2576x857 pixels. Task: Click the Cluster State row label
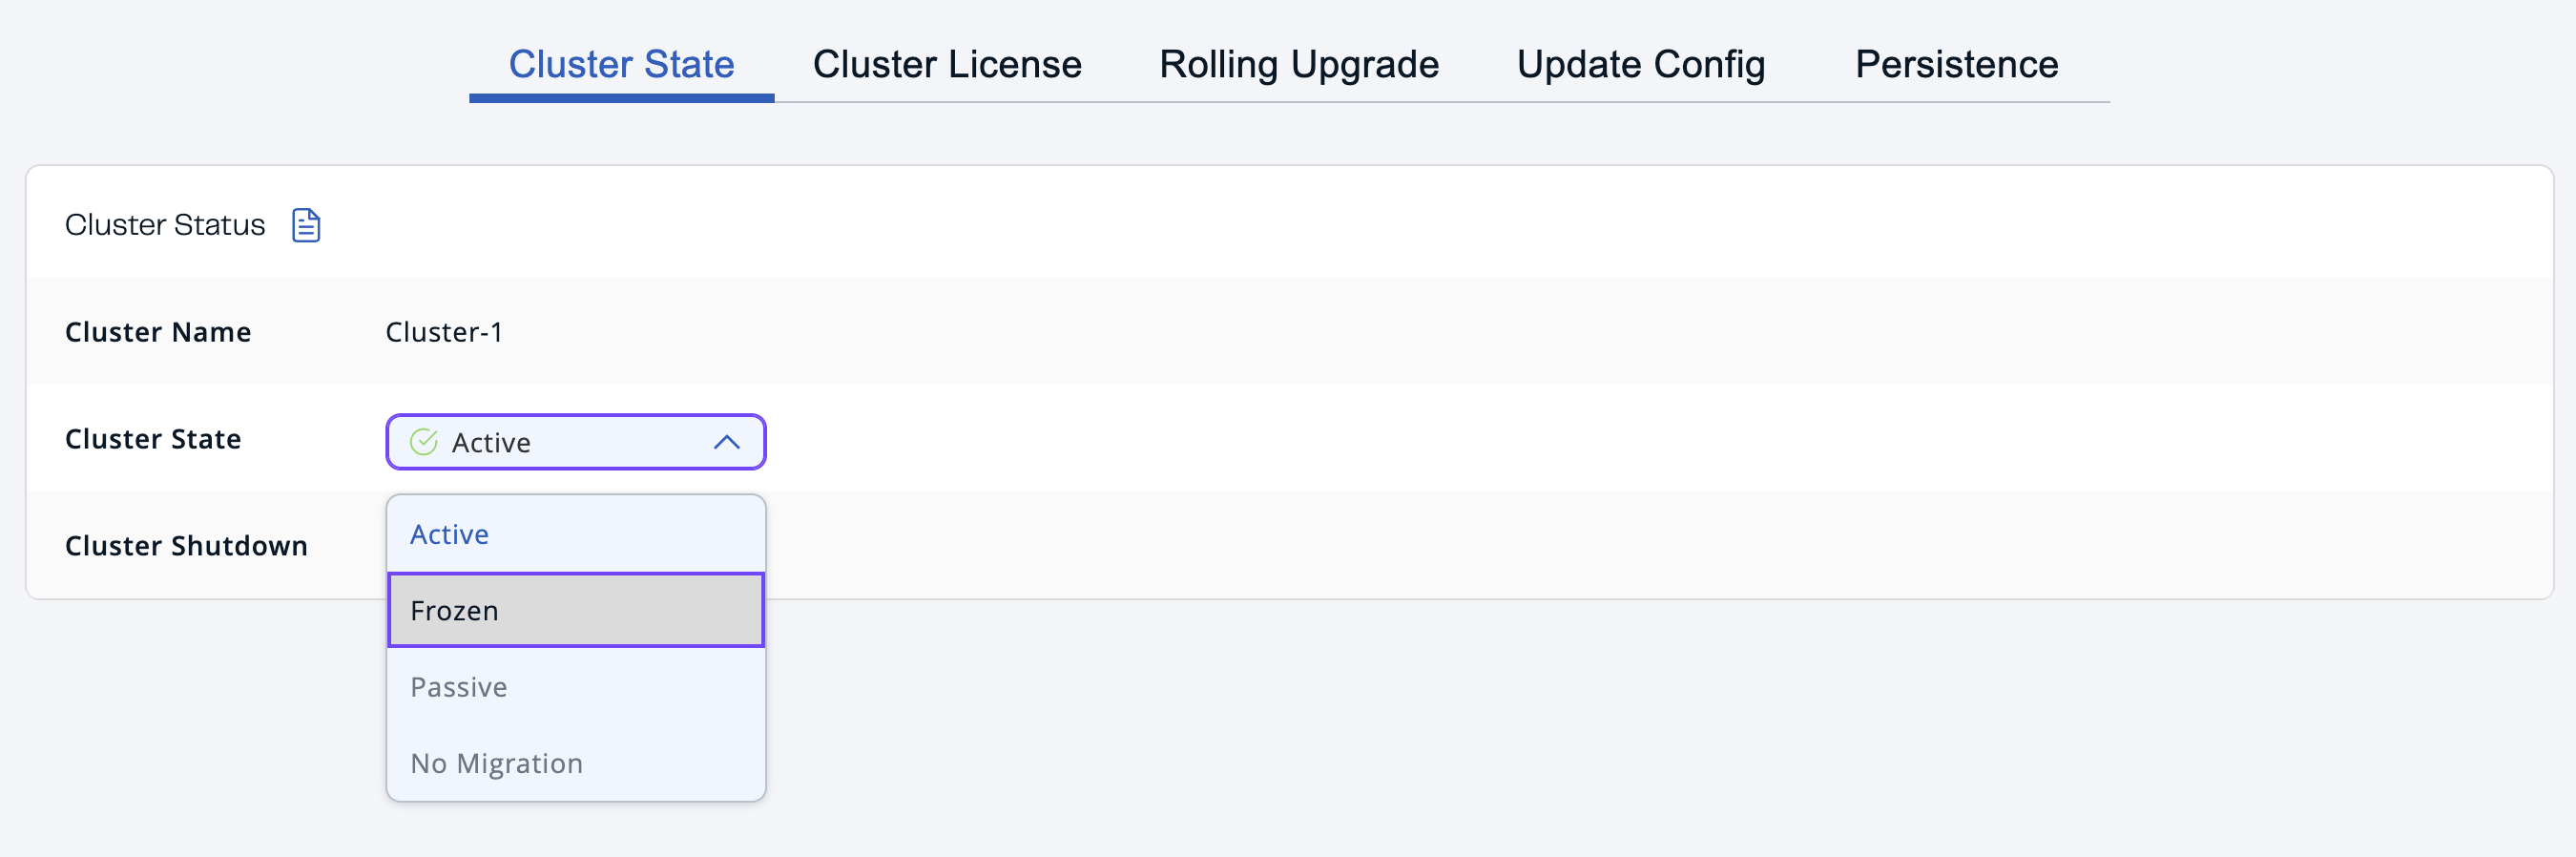[153, 438]
